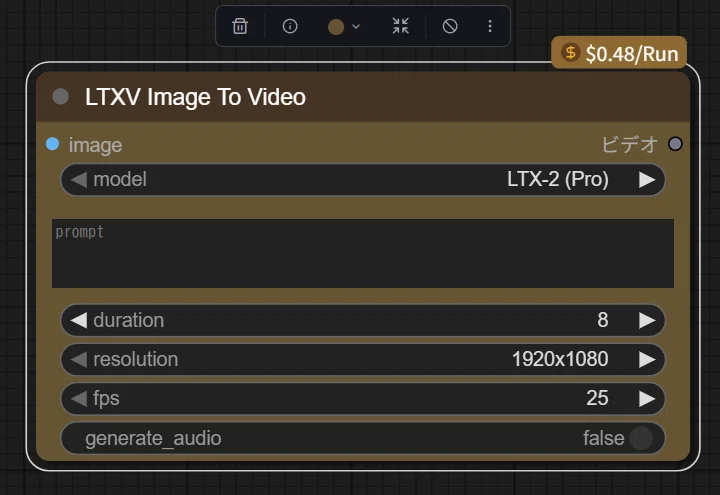Select next fps value with right arrow
720x495 pixels.
tap(647, 399)
